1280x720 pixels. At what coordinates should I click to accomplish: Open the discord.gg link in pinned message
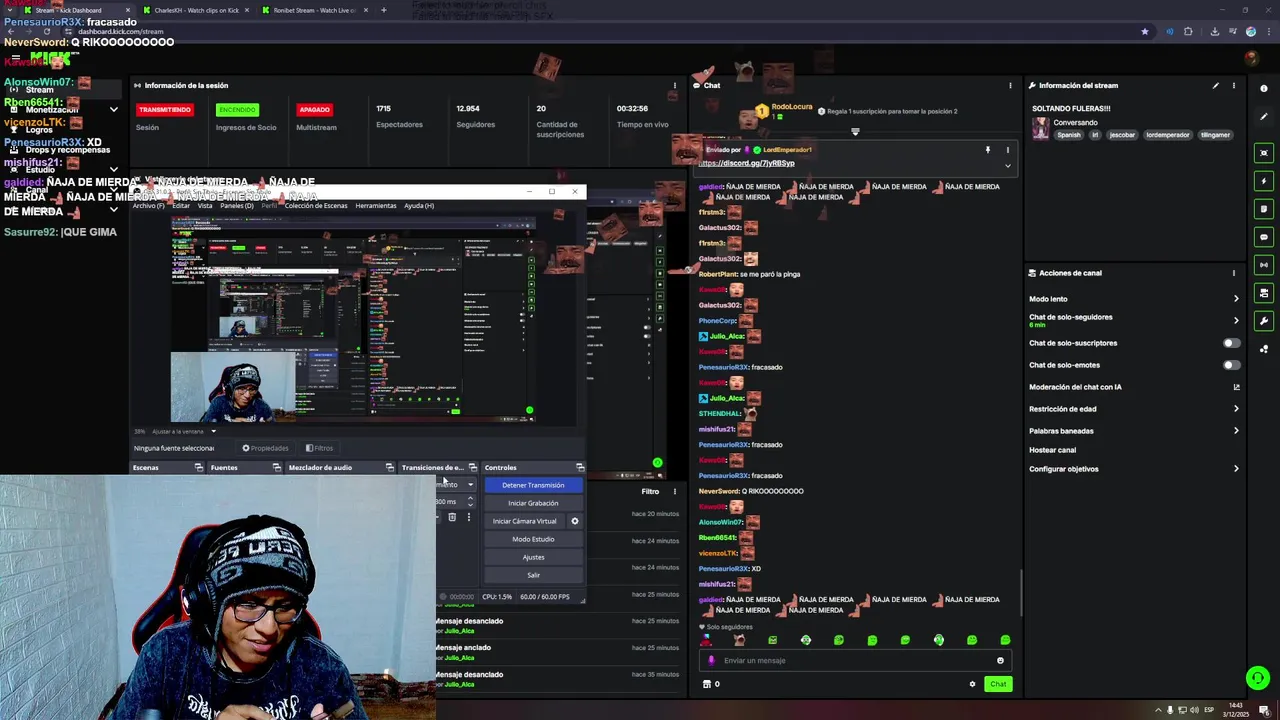pos(748,163)
